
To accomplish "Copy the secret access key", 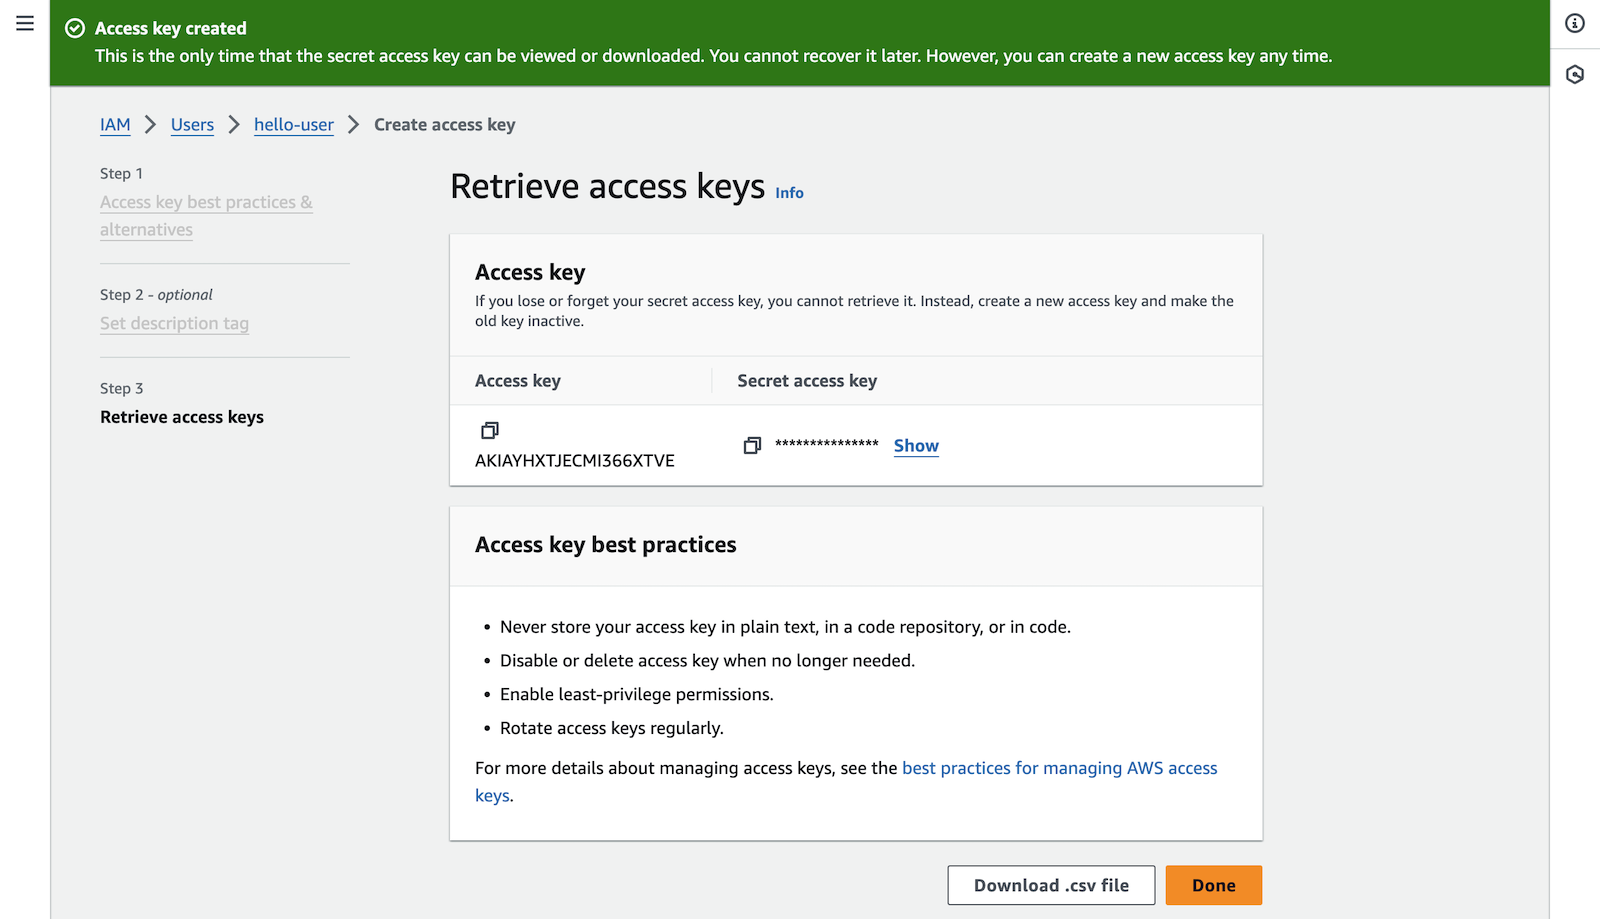I will [752, 445].
